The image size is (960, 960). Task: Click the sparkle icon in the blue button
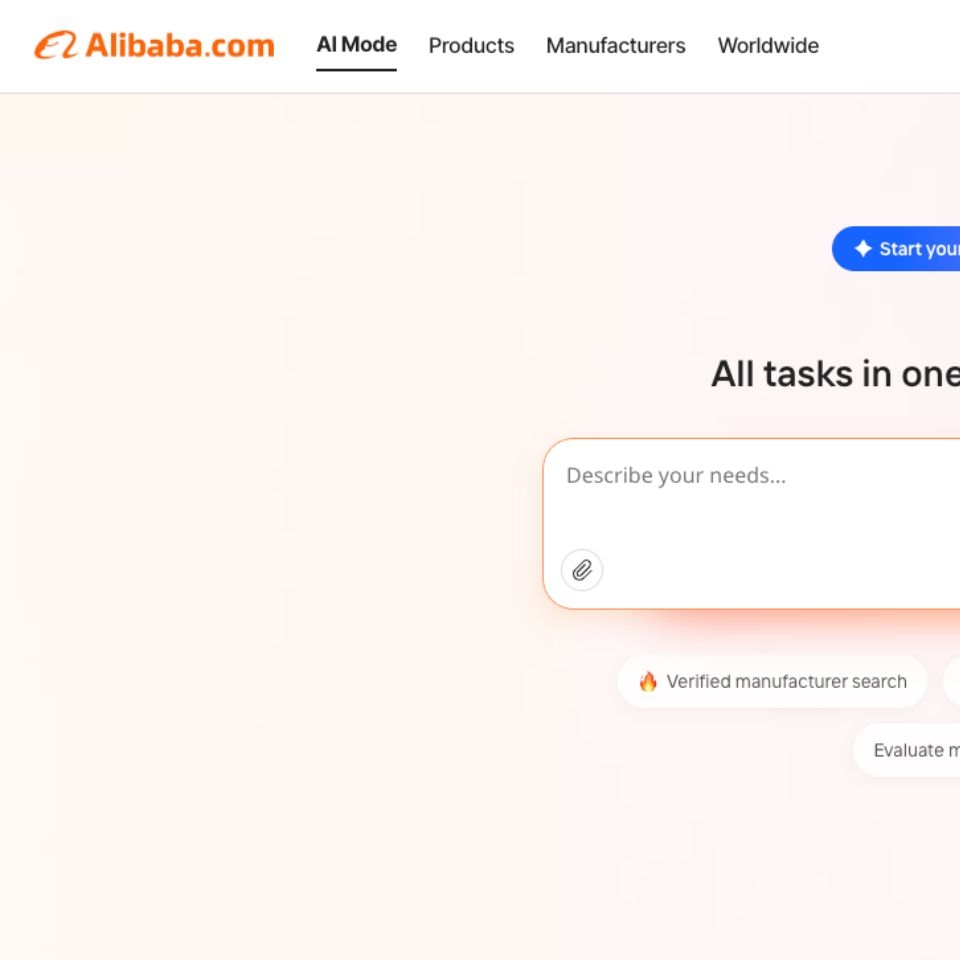coord(862,248)
